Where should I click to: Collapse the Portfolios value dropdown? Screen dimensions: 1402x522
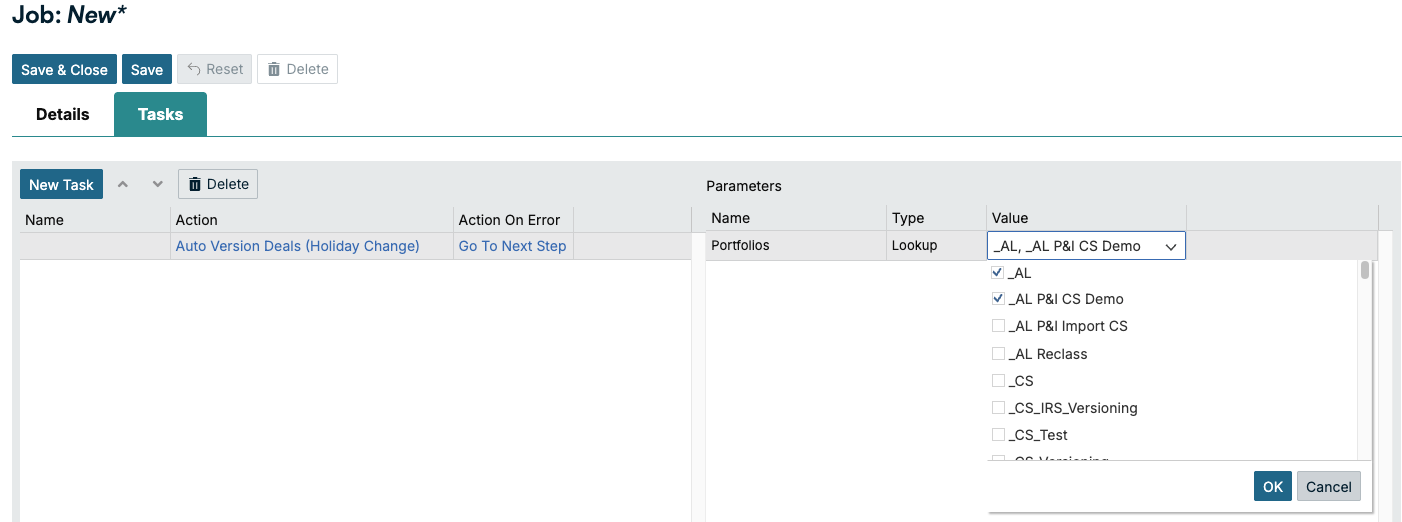click(1171, 246)
